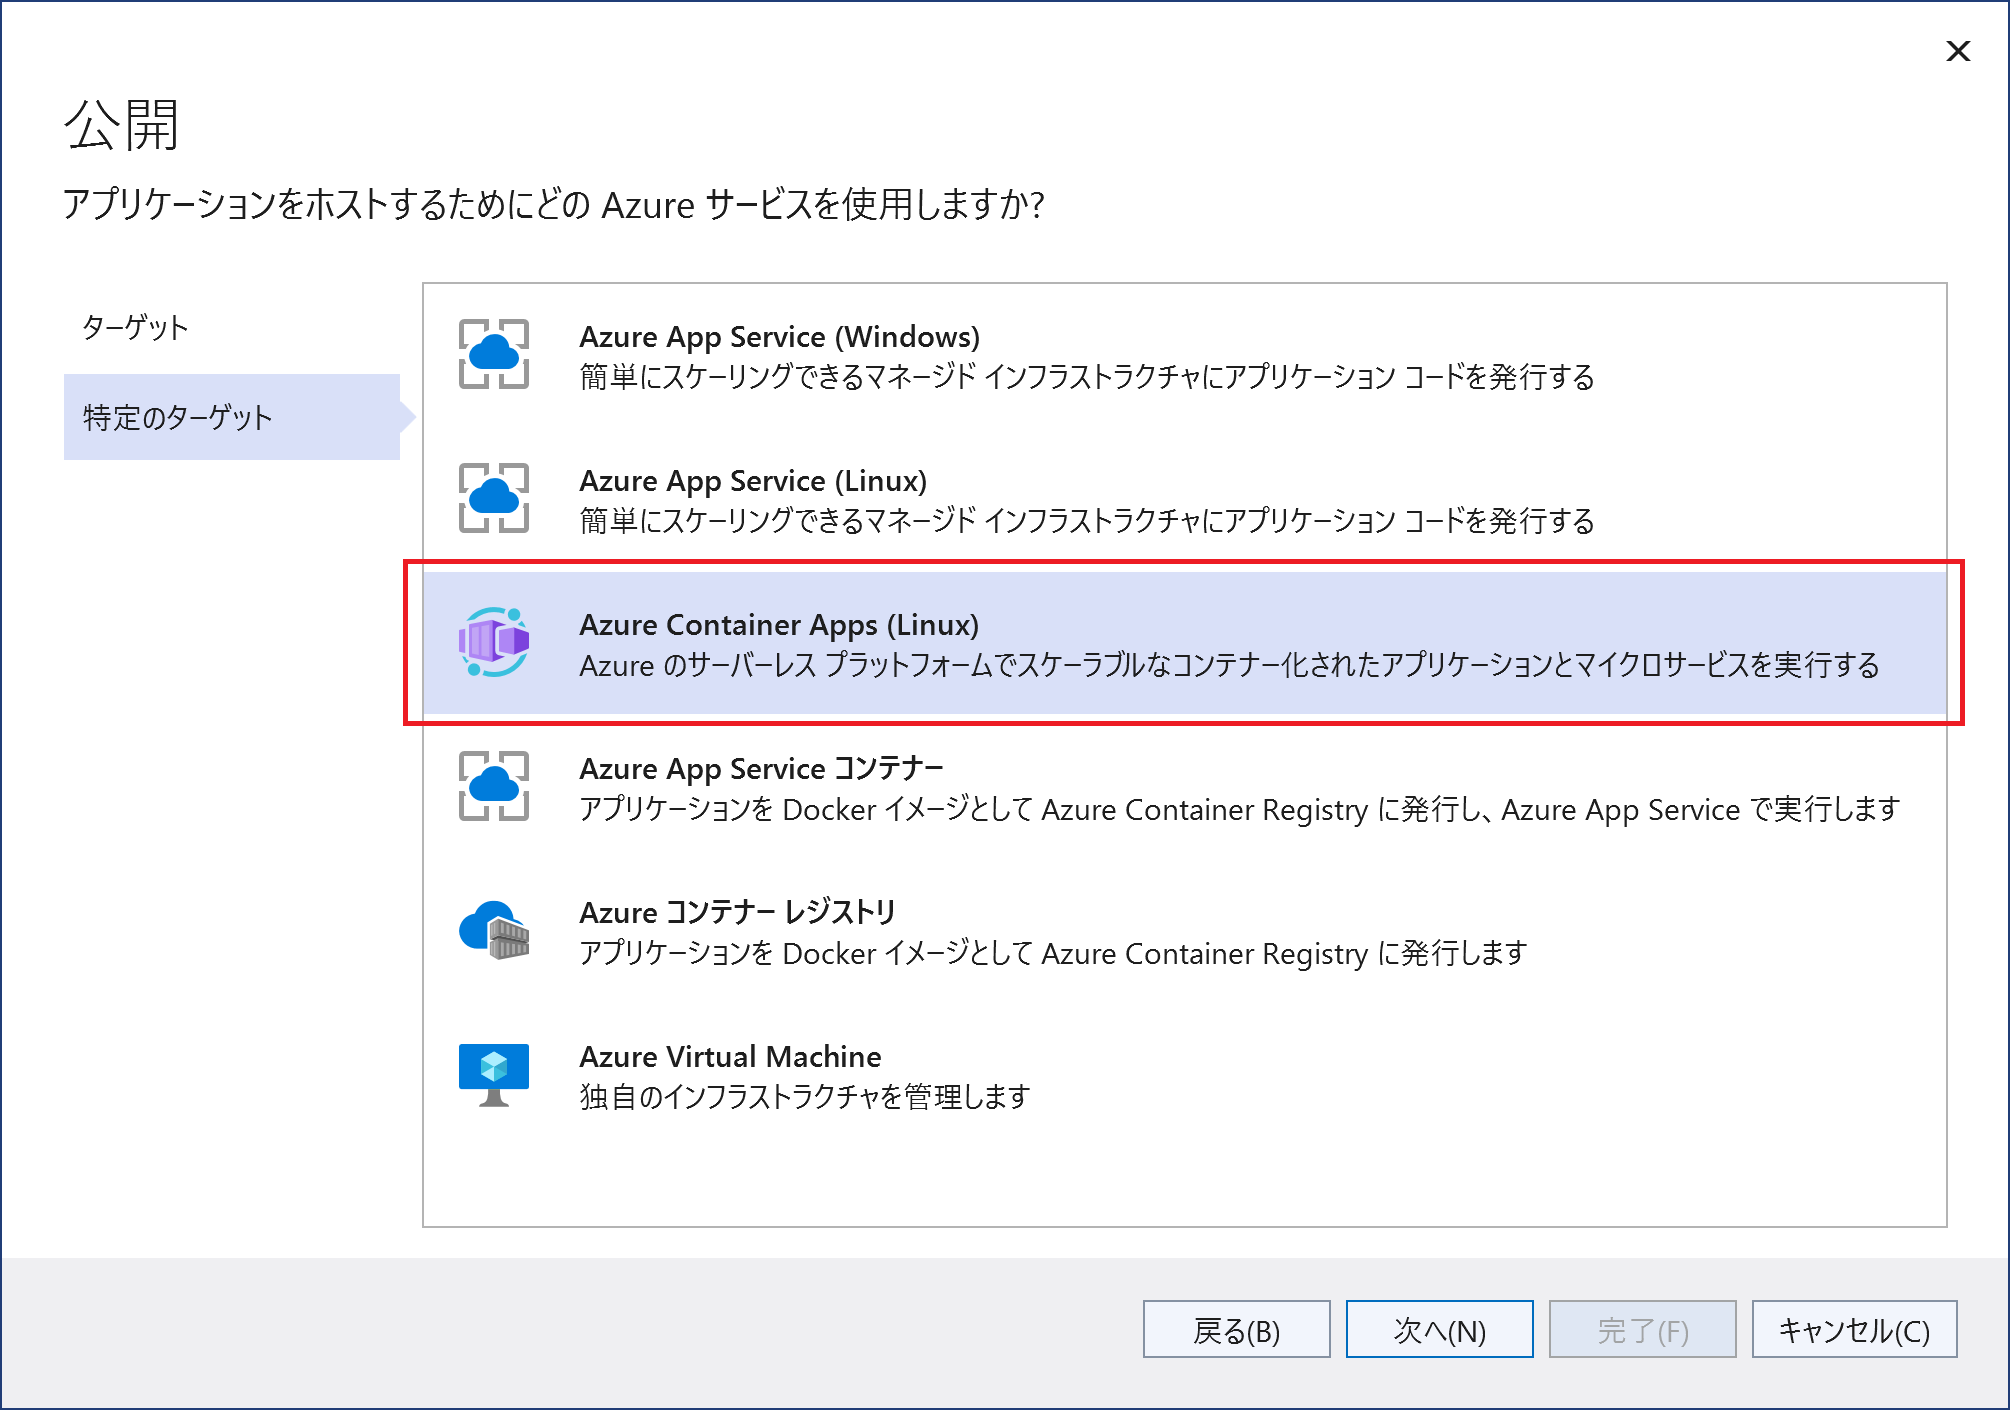
Task: Click the Azure Container Registry に発行します description
Action: pyautogui.click(x=1053, y=953)
